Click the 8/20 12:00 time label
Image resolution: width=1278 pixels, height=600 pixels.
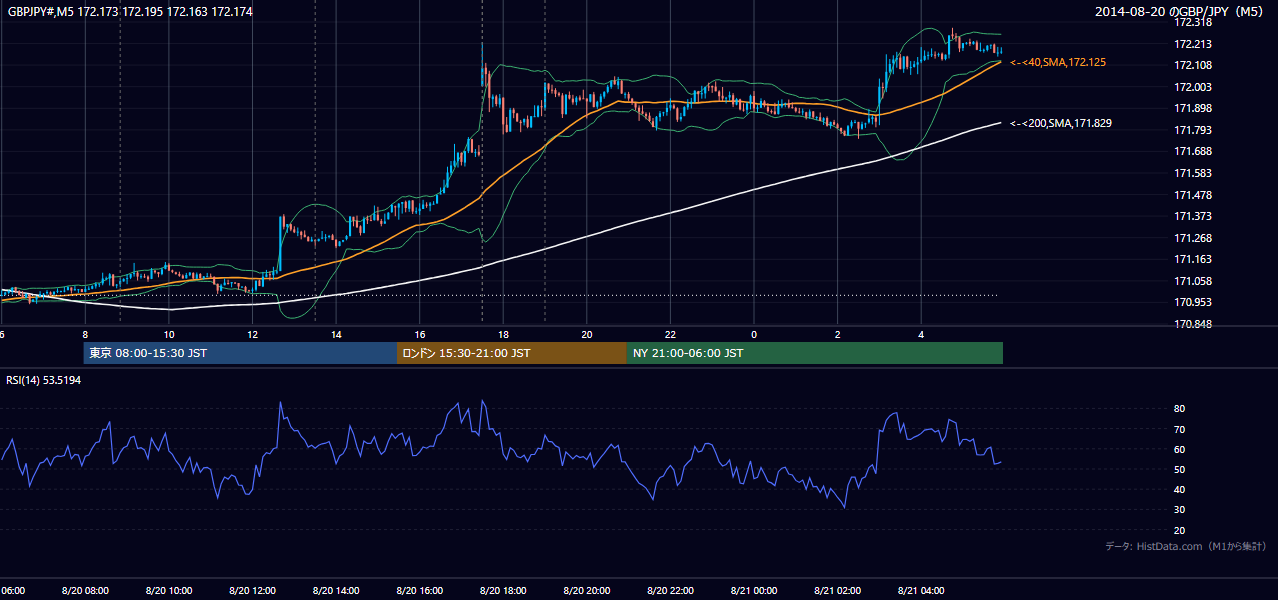pos(252,591)
